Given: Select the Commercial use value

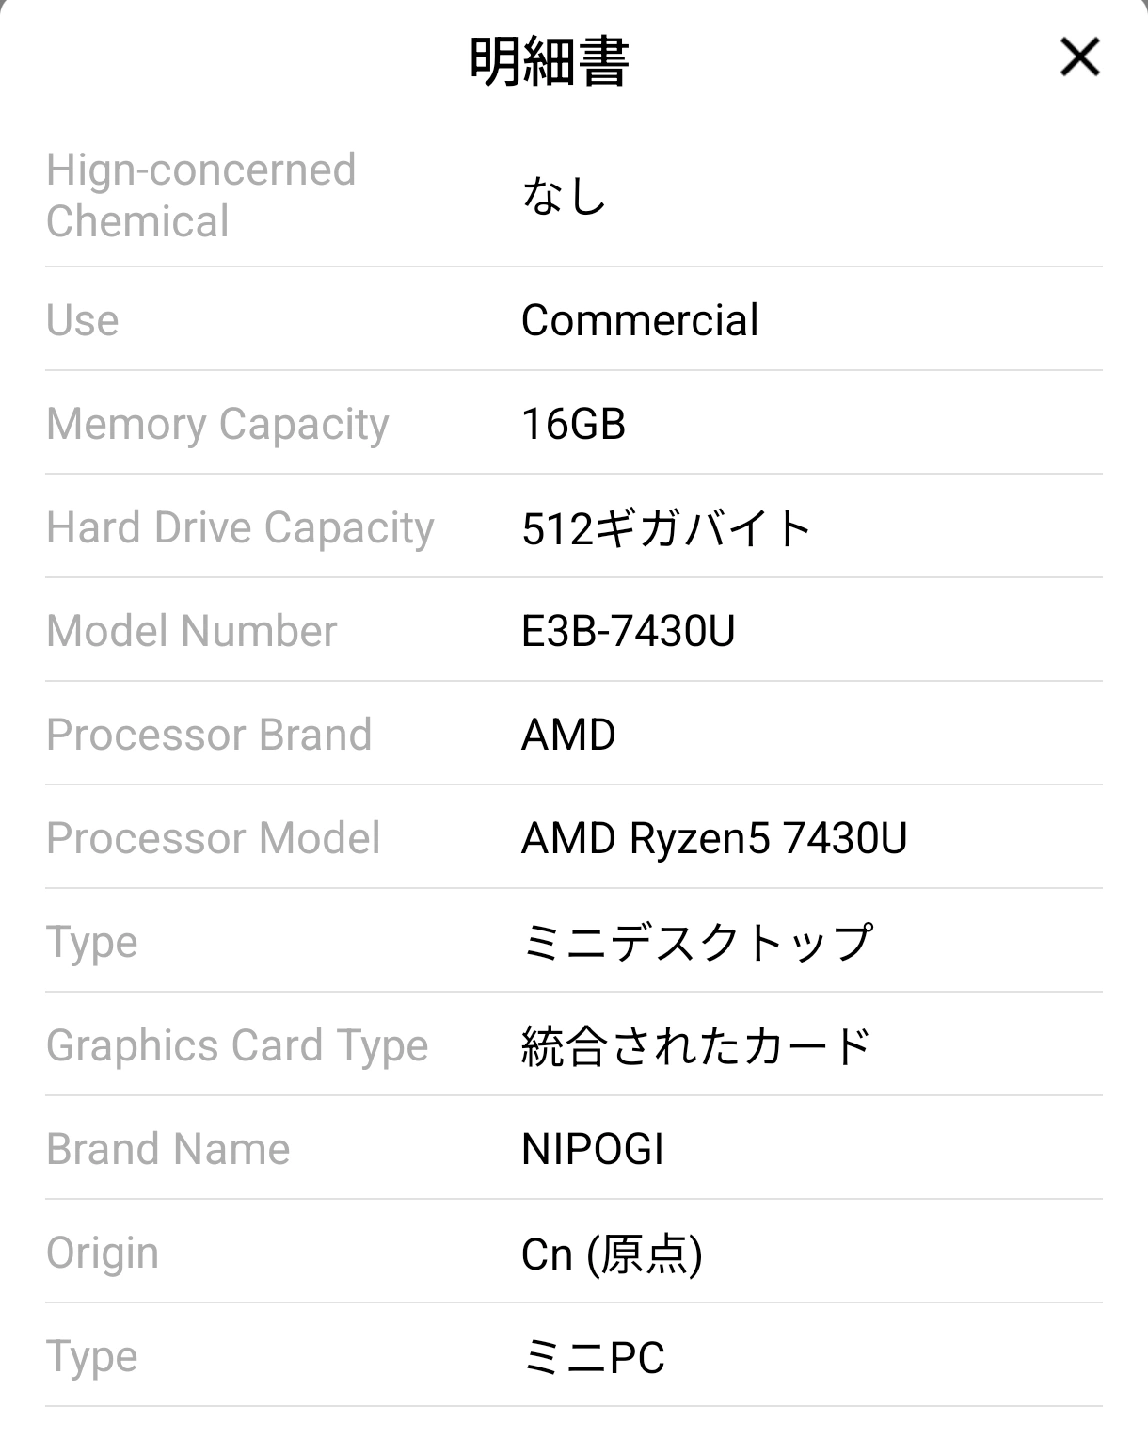Looking at the screenshot, I should tap(640, 321).
